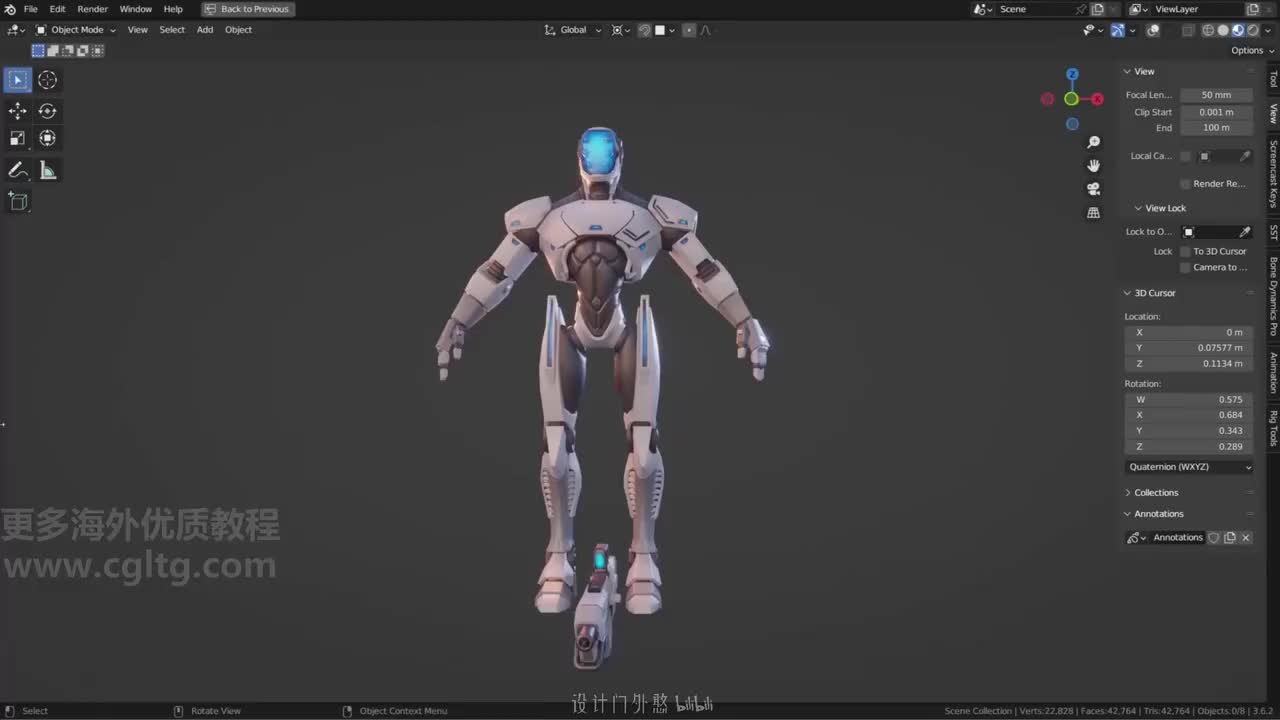Toggle X-ray mode
Image resolution: width=1280 pixels, height=720 pixels.
[1188, 30]
